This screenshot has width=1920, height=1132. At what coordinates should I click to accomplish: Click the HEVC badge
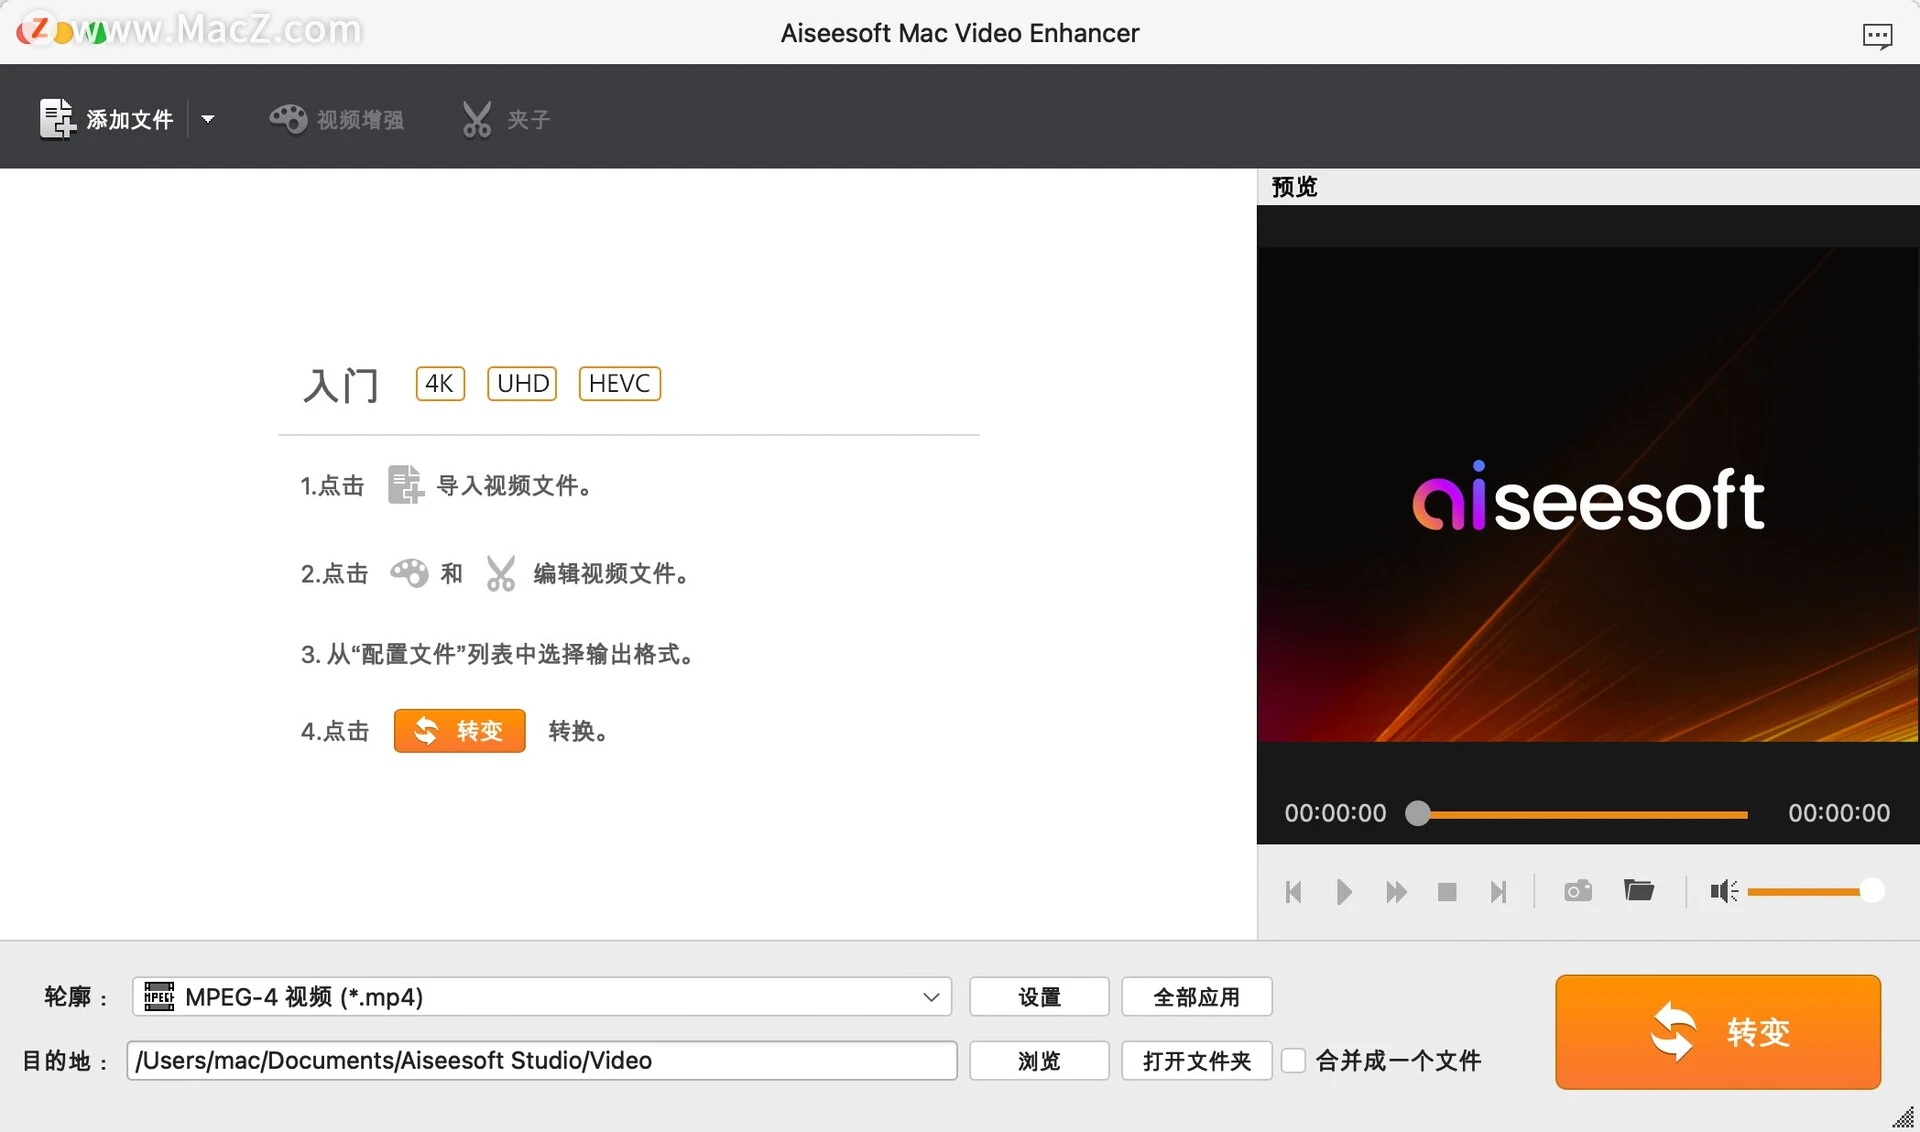pyautogui.click(x=619, y=383)
